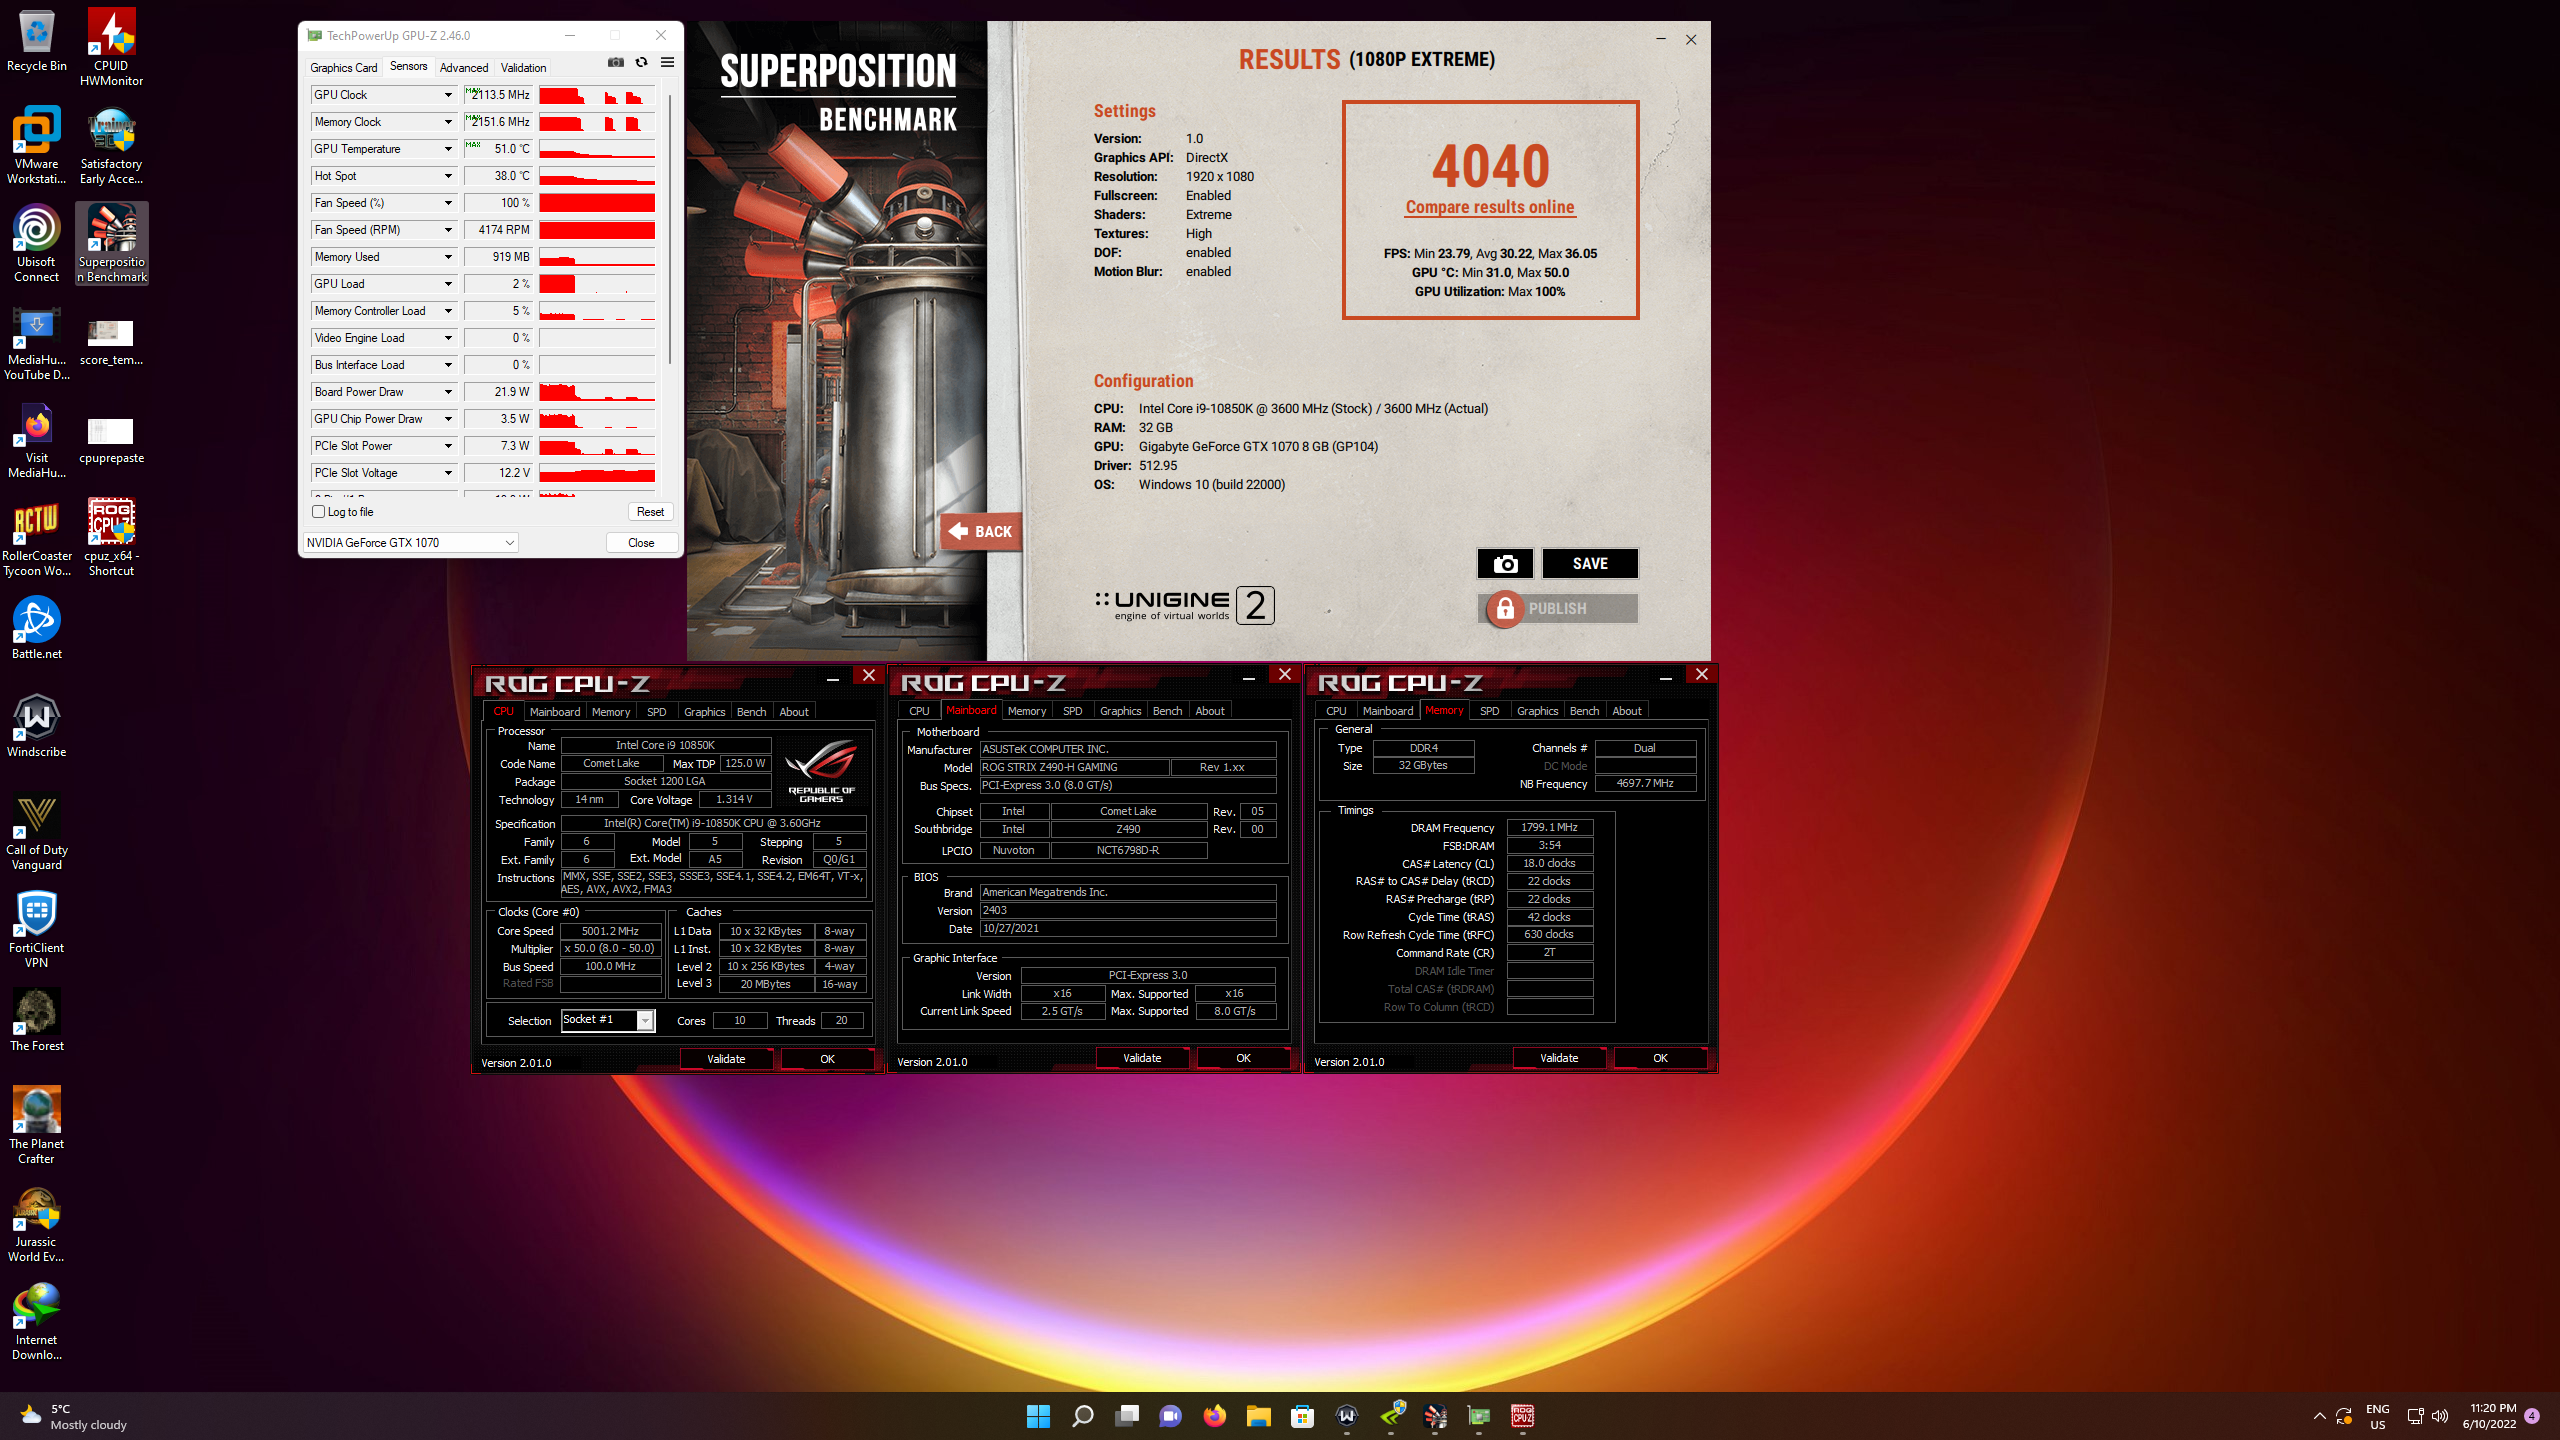Click the locked Publish button
The width and height of the screenshot is (2560, 1440).
1557,609
